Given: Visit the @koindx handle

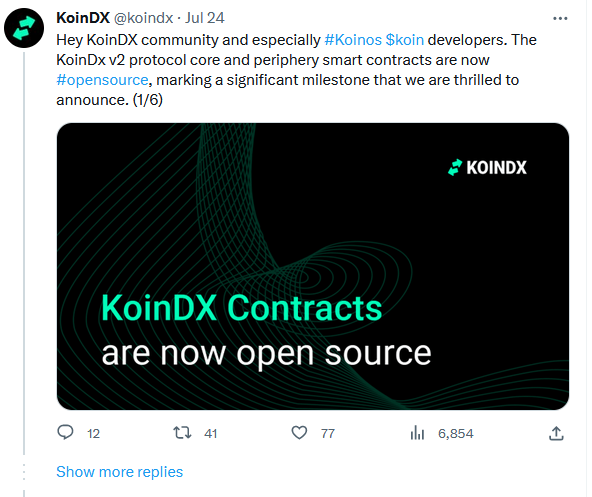Looking at the screenshot, I should click(x=143, y=18).
